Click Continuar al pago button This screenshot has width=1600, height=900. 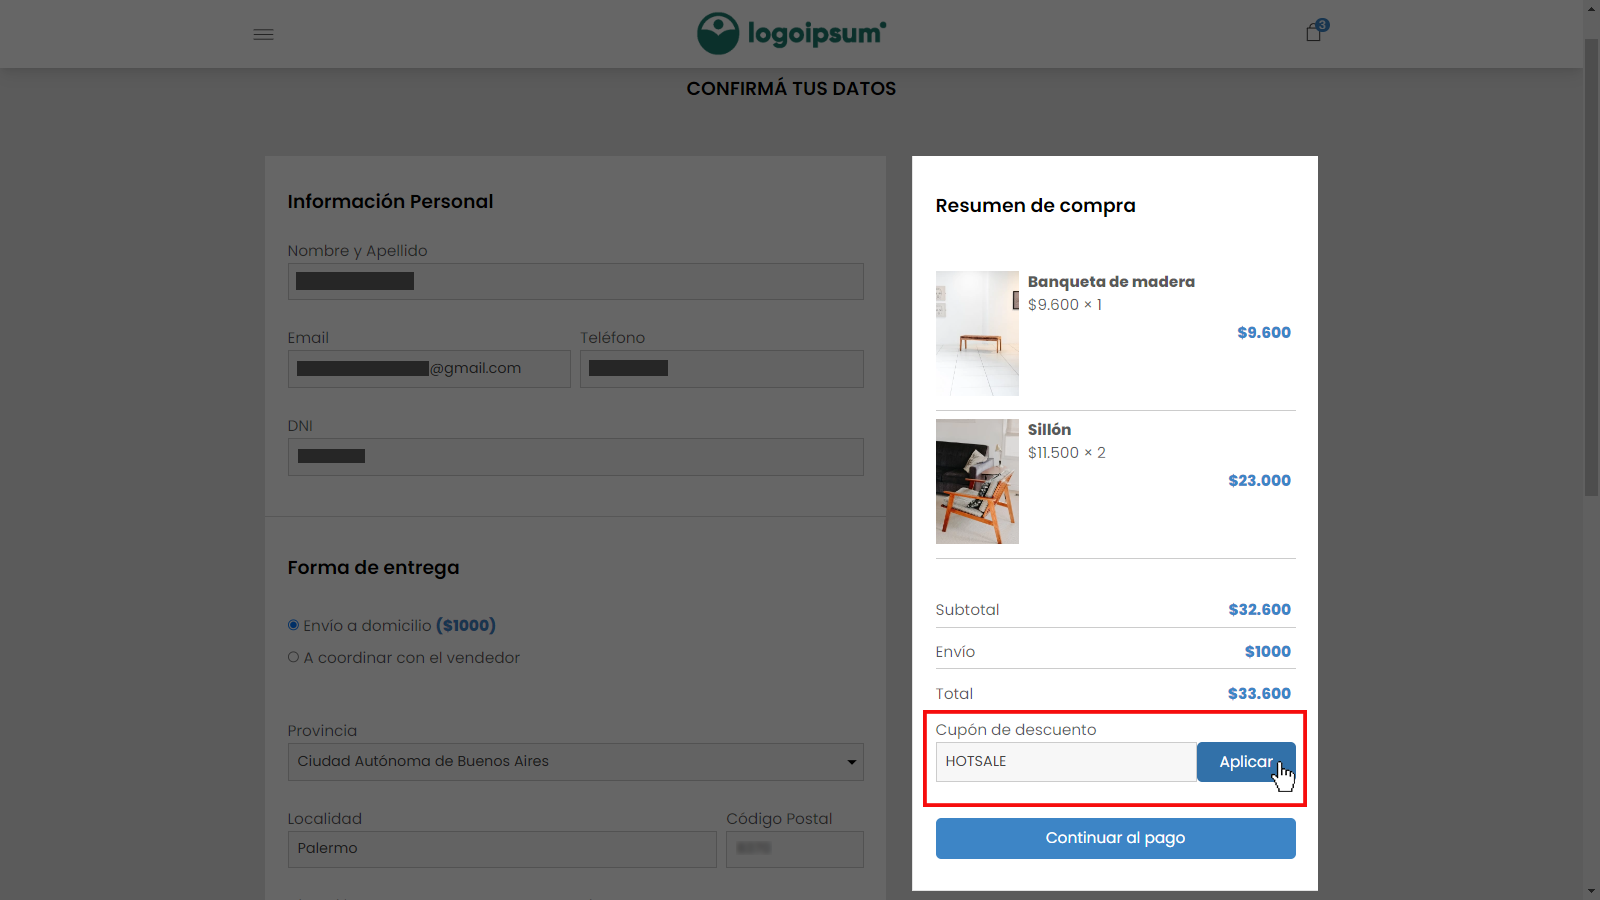1115,838
